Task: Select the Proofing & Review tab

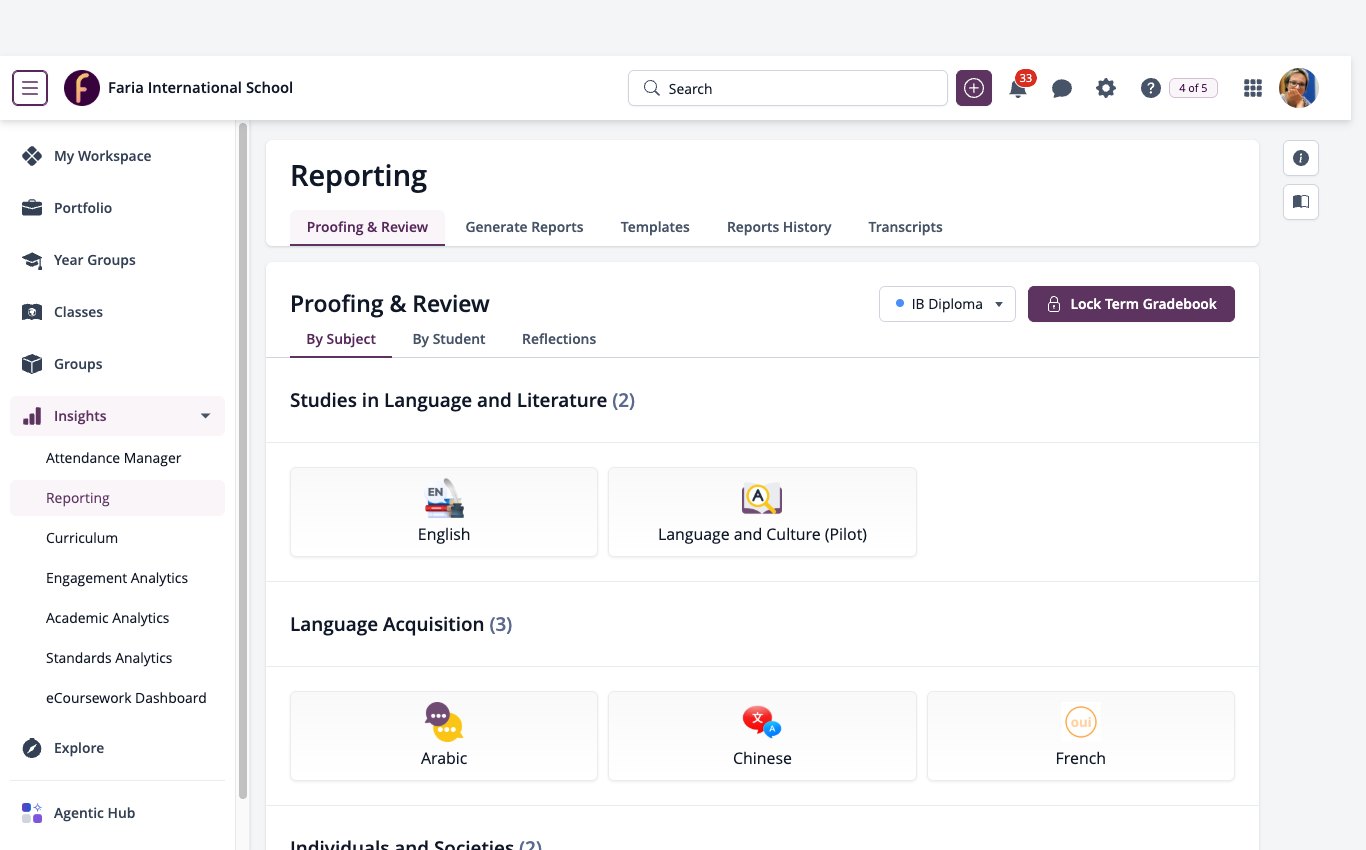Action: click(x=367, y=227)
